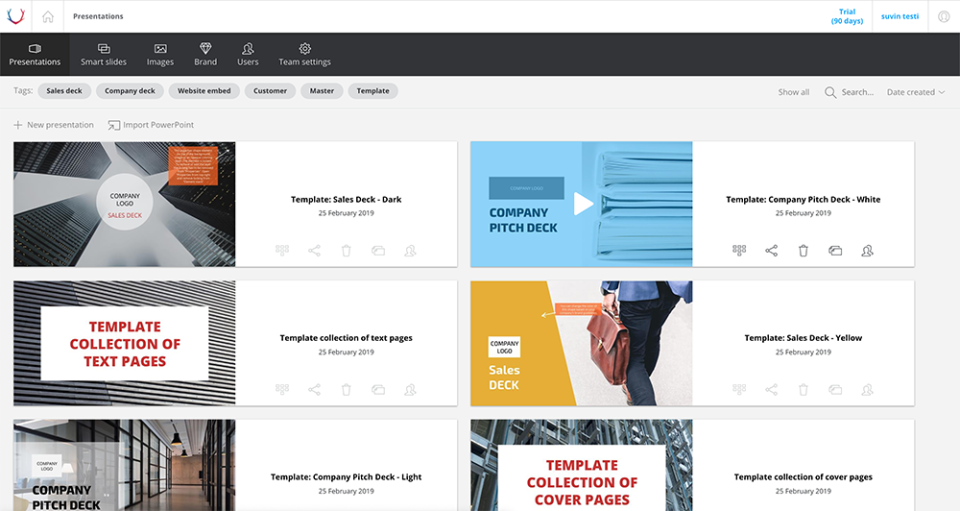Open Team settings
The height and width of the screenshot is (511, 960).
point(304,54)
